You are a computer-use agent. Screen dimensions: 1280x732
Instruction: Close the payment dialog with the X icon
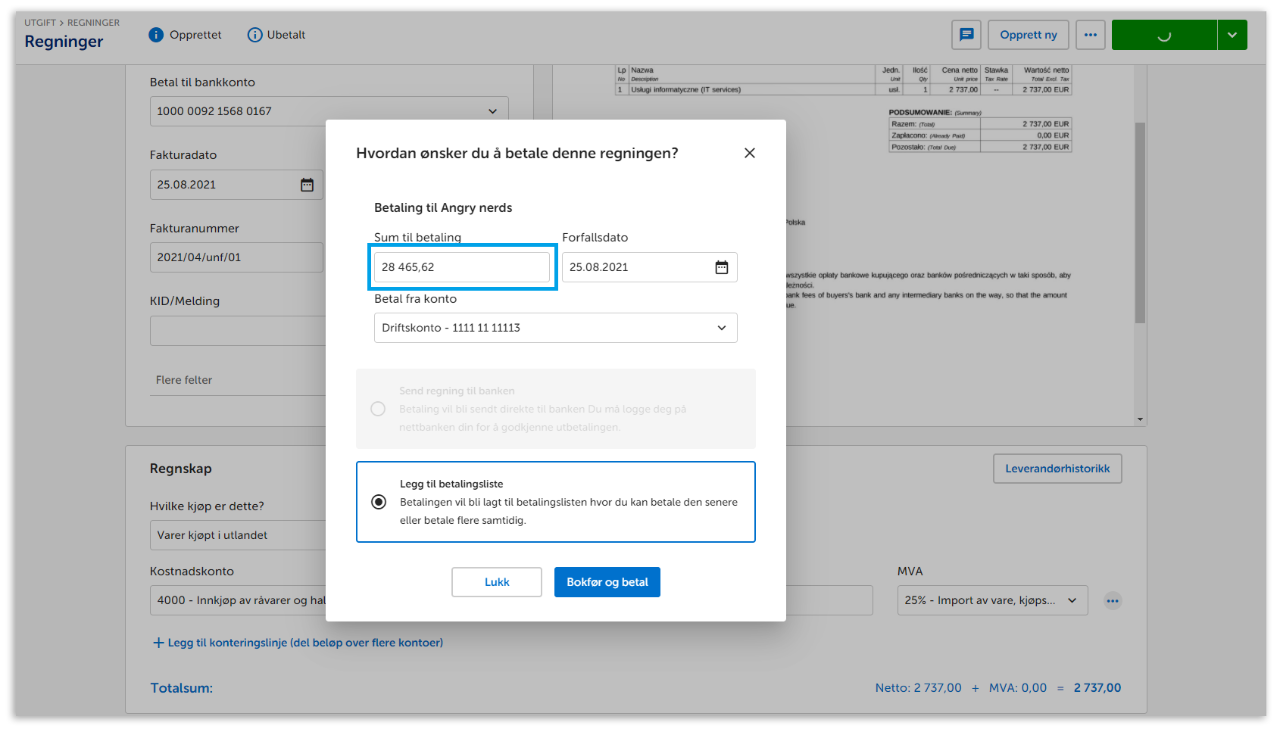[749, 153]
